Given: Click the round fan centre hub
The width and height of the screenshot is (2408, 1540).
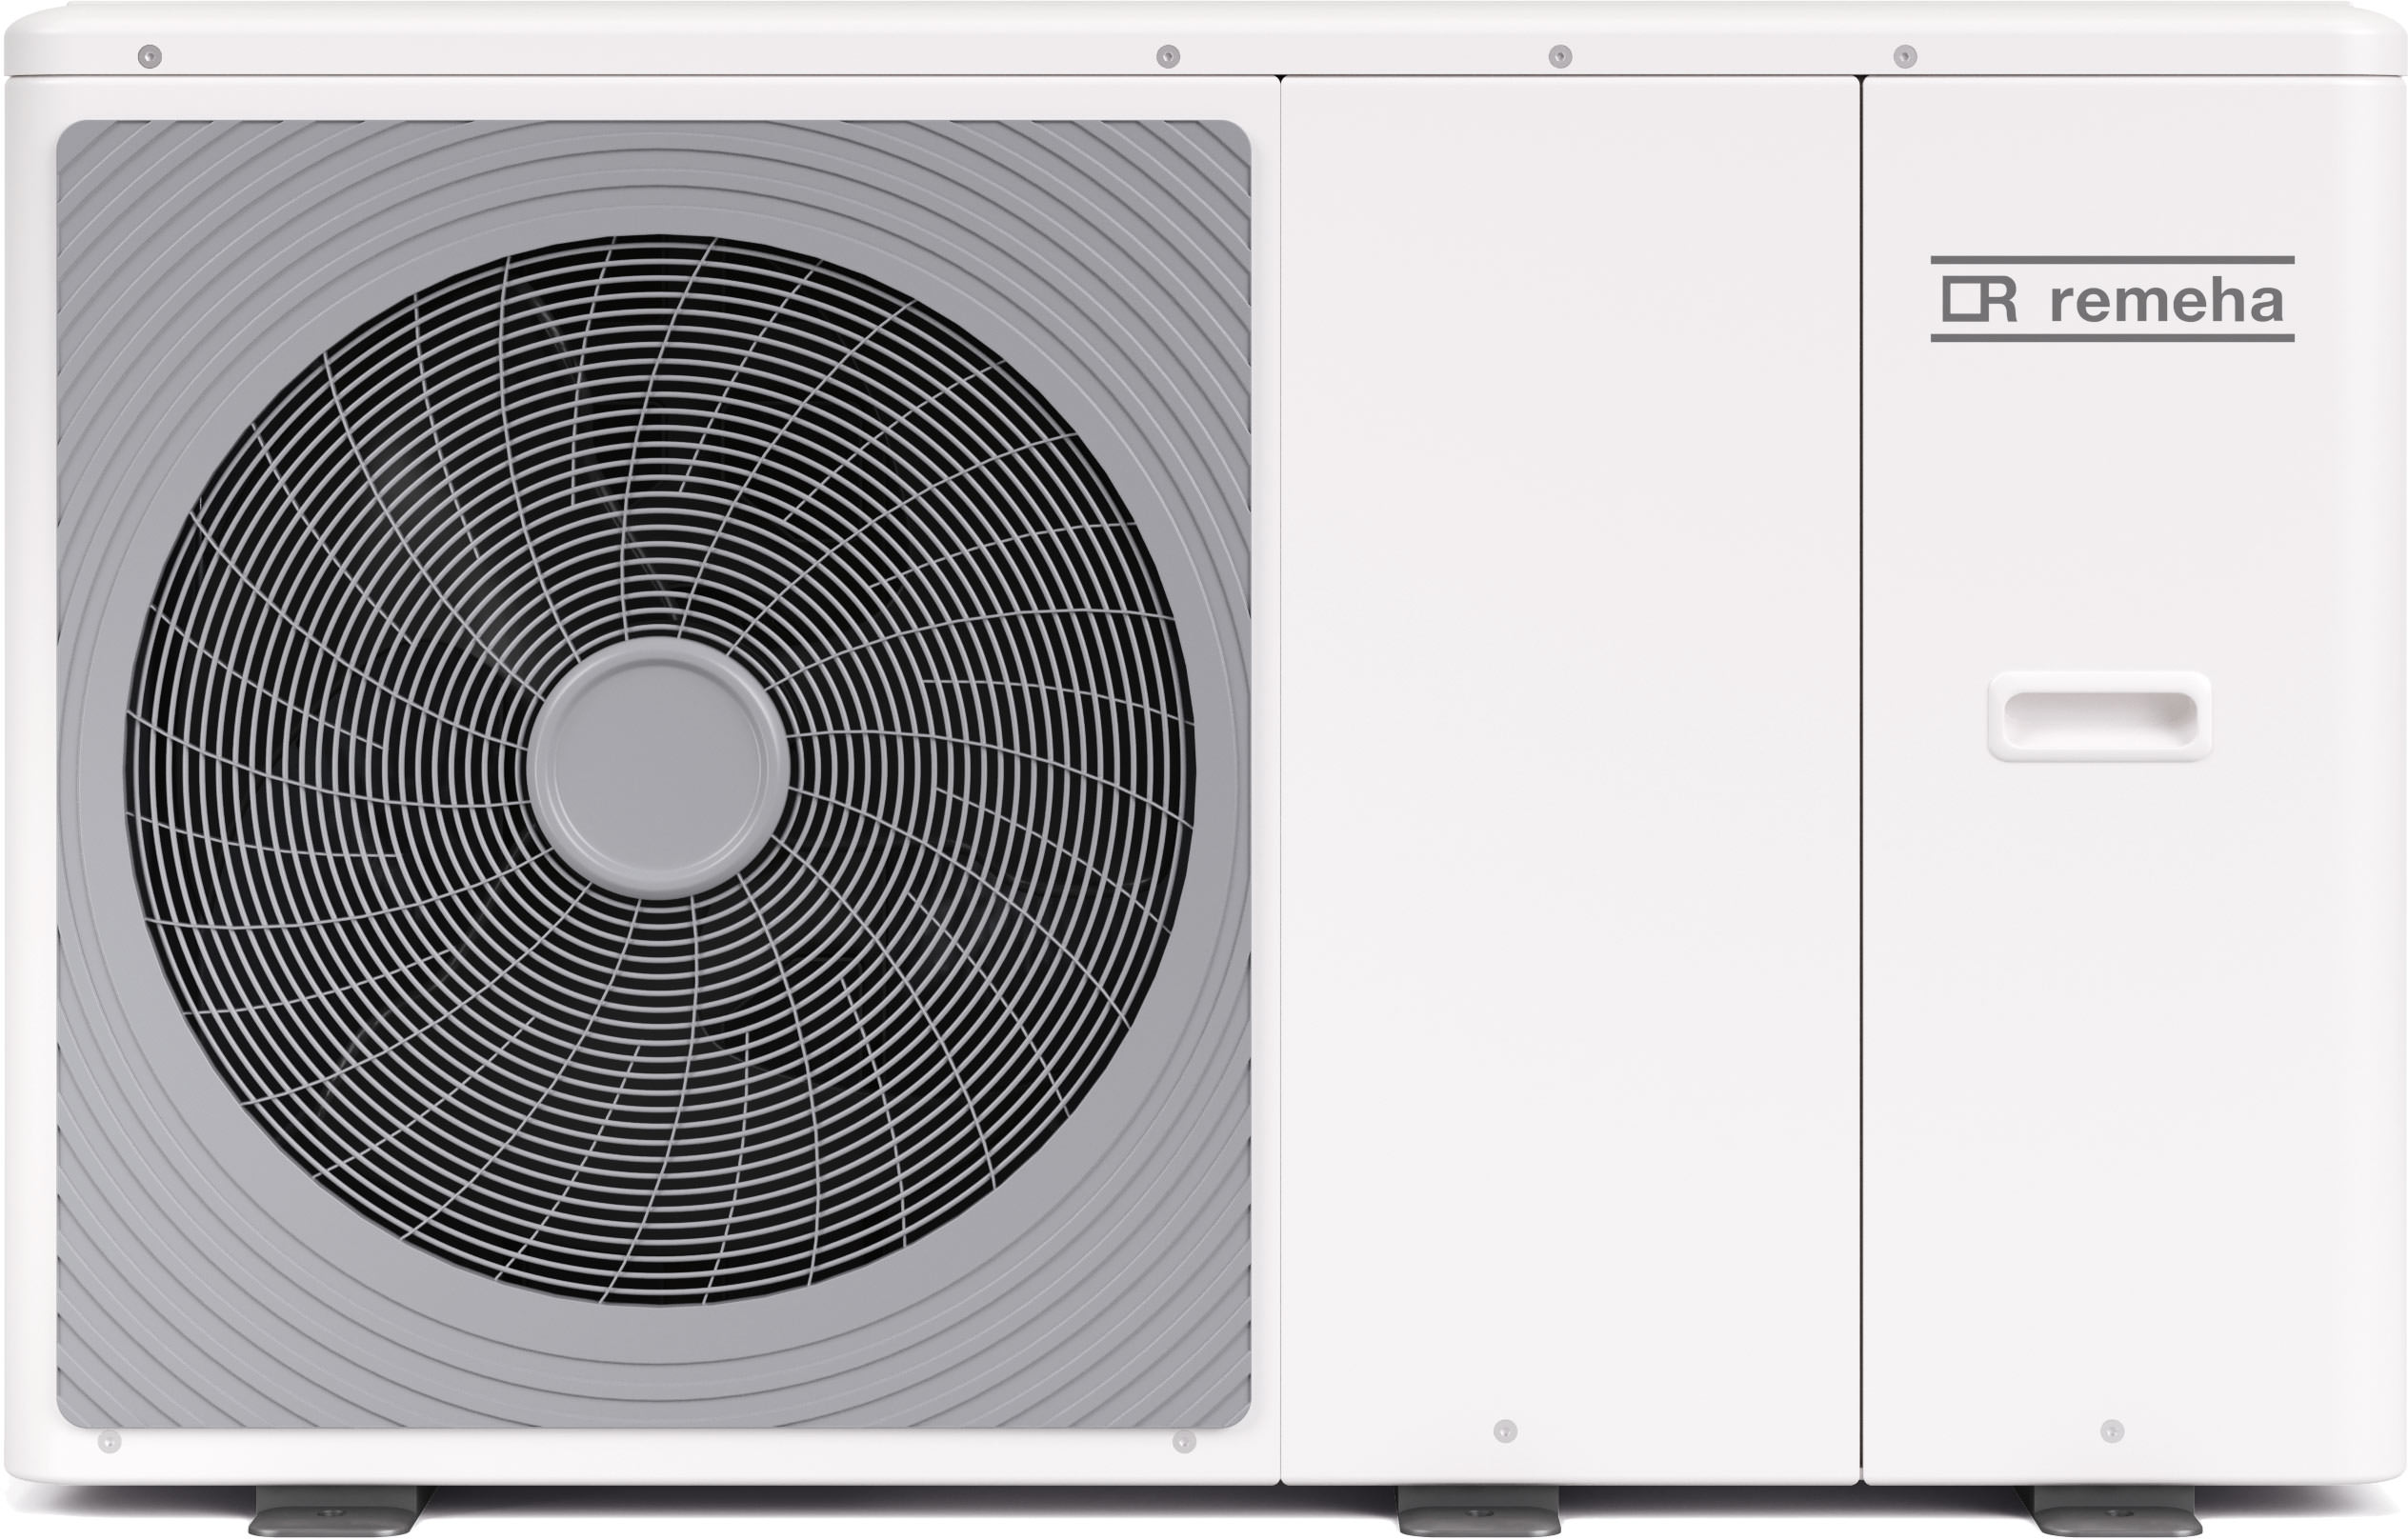Looking at the screenshot, I should (658, 768).
